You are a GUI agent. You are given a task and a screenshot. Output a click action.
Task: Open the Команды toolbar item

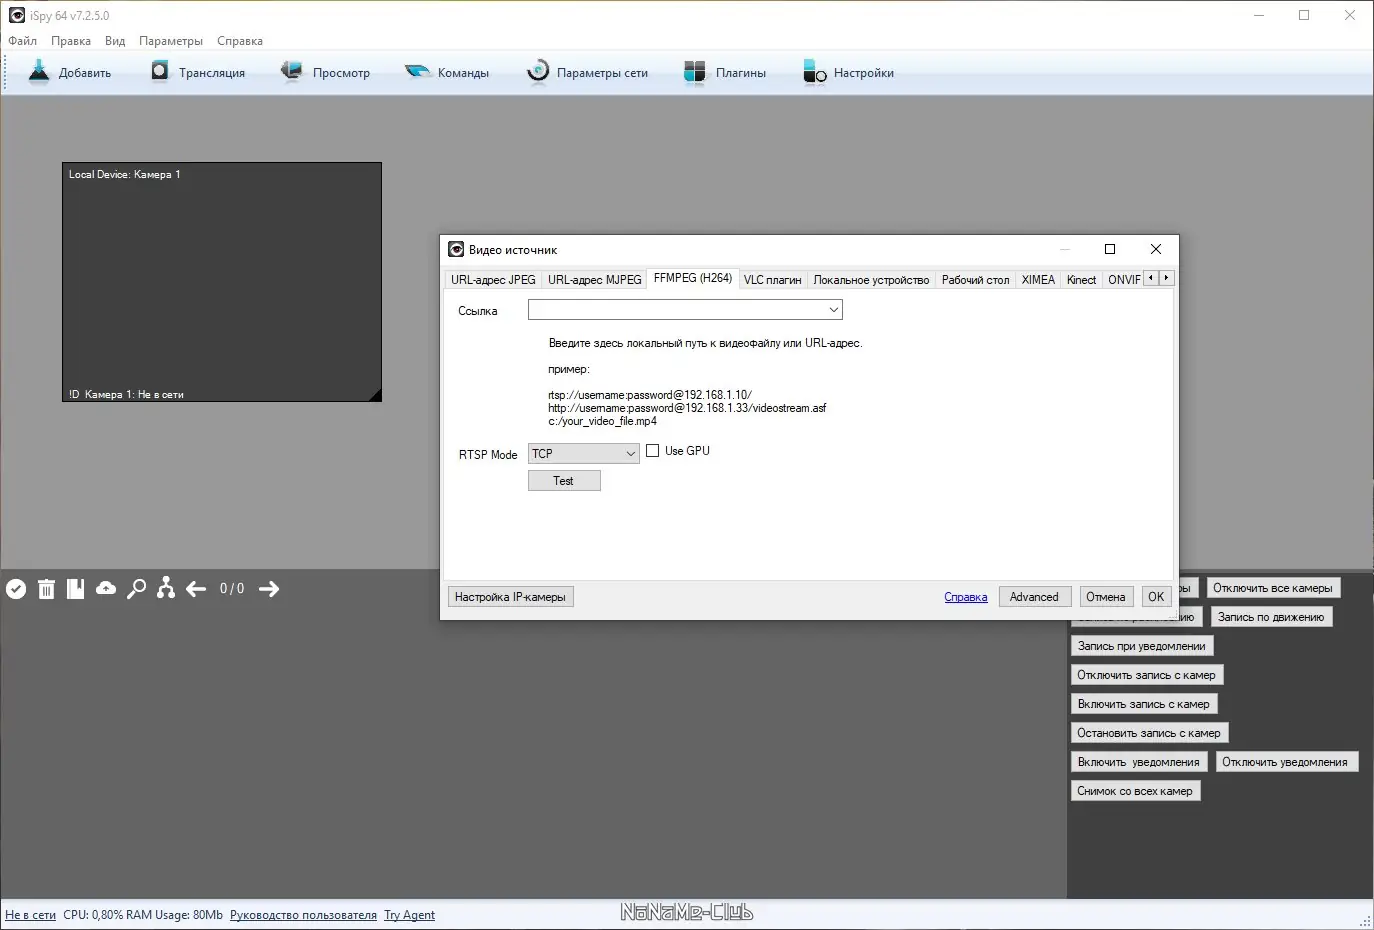click(x=447, y=72)
